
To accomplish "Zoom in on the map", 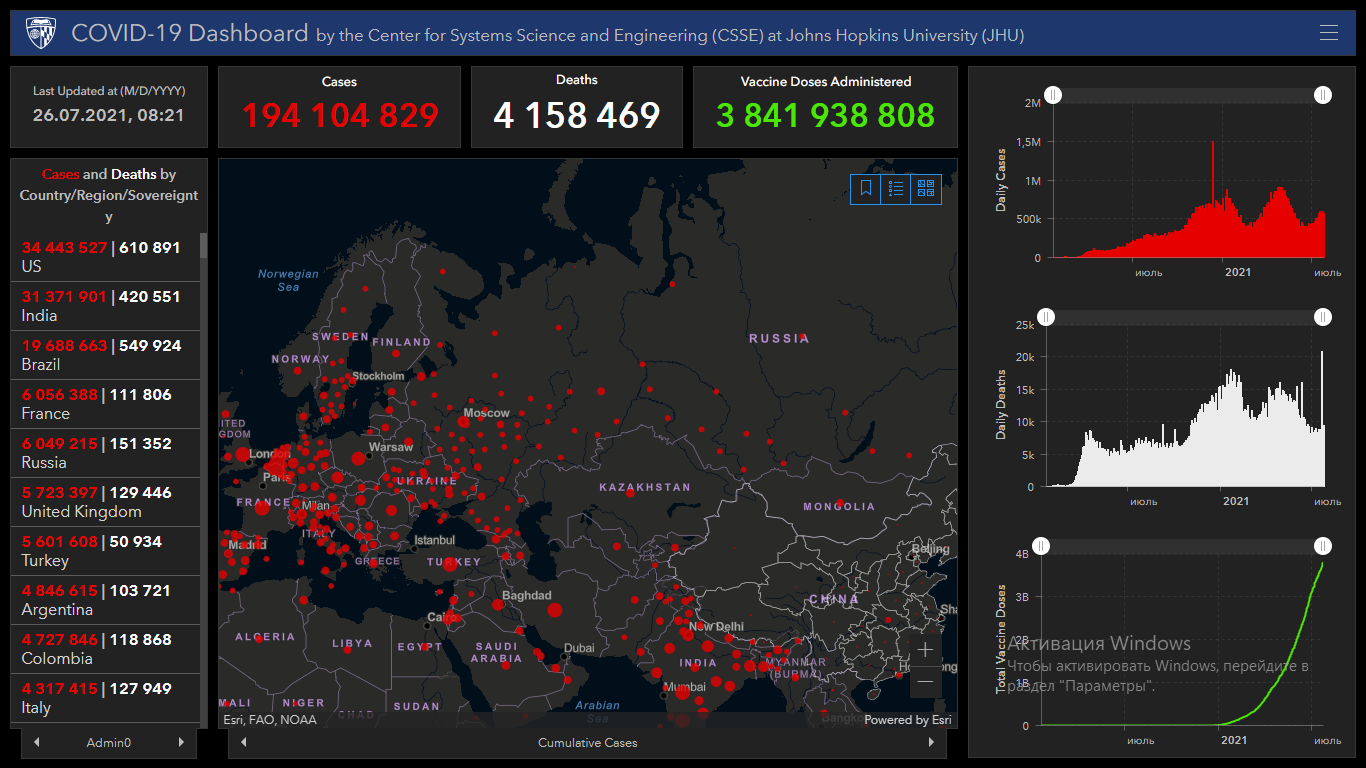I will [x=925, y=650].
